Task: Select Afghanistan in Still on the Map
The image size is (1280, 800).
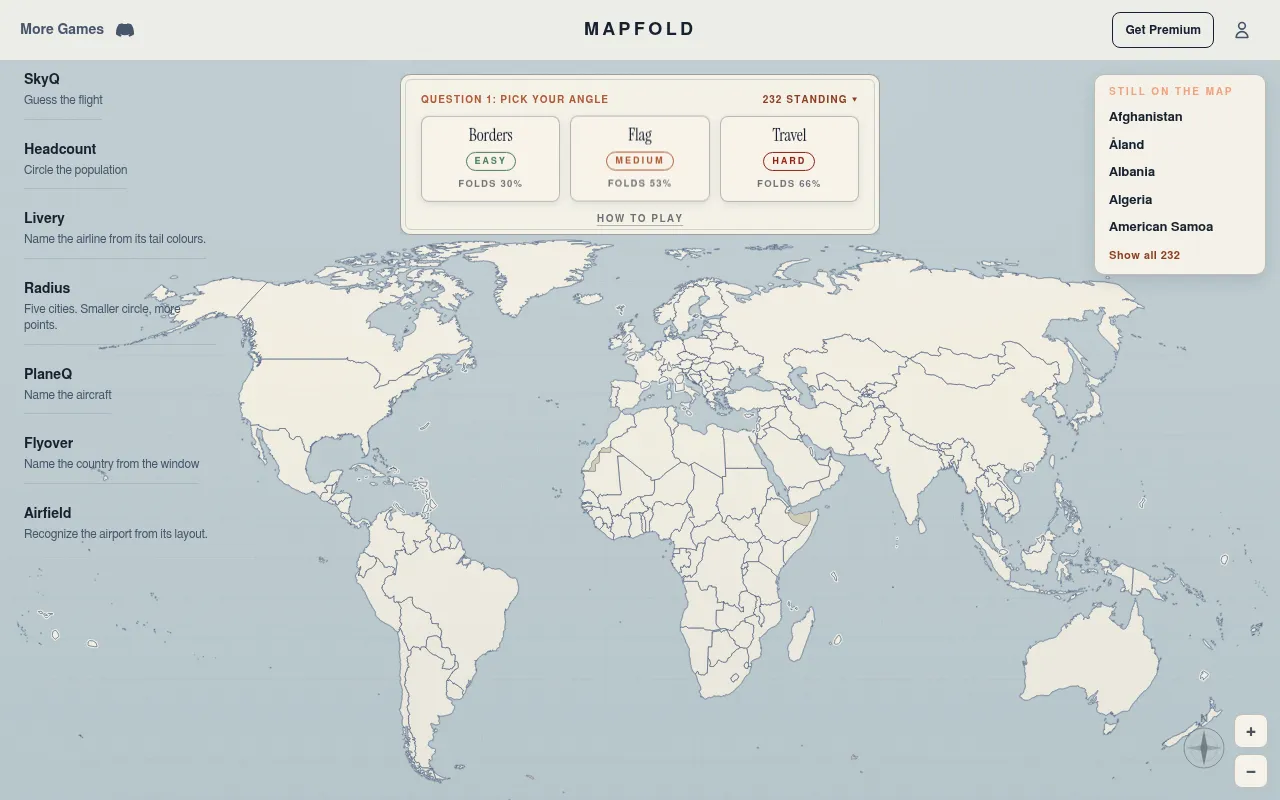Action: 1146,117
